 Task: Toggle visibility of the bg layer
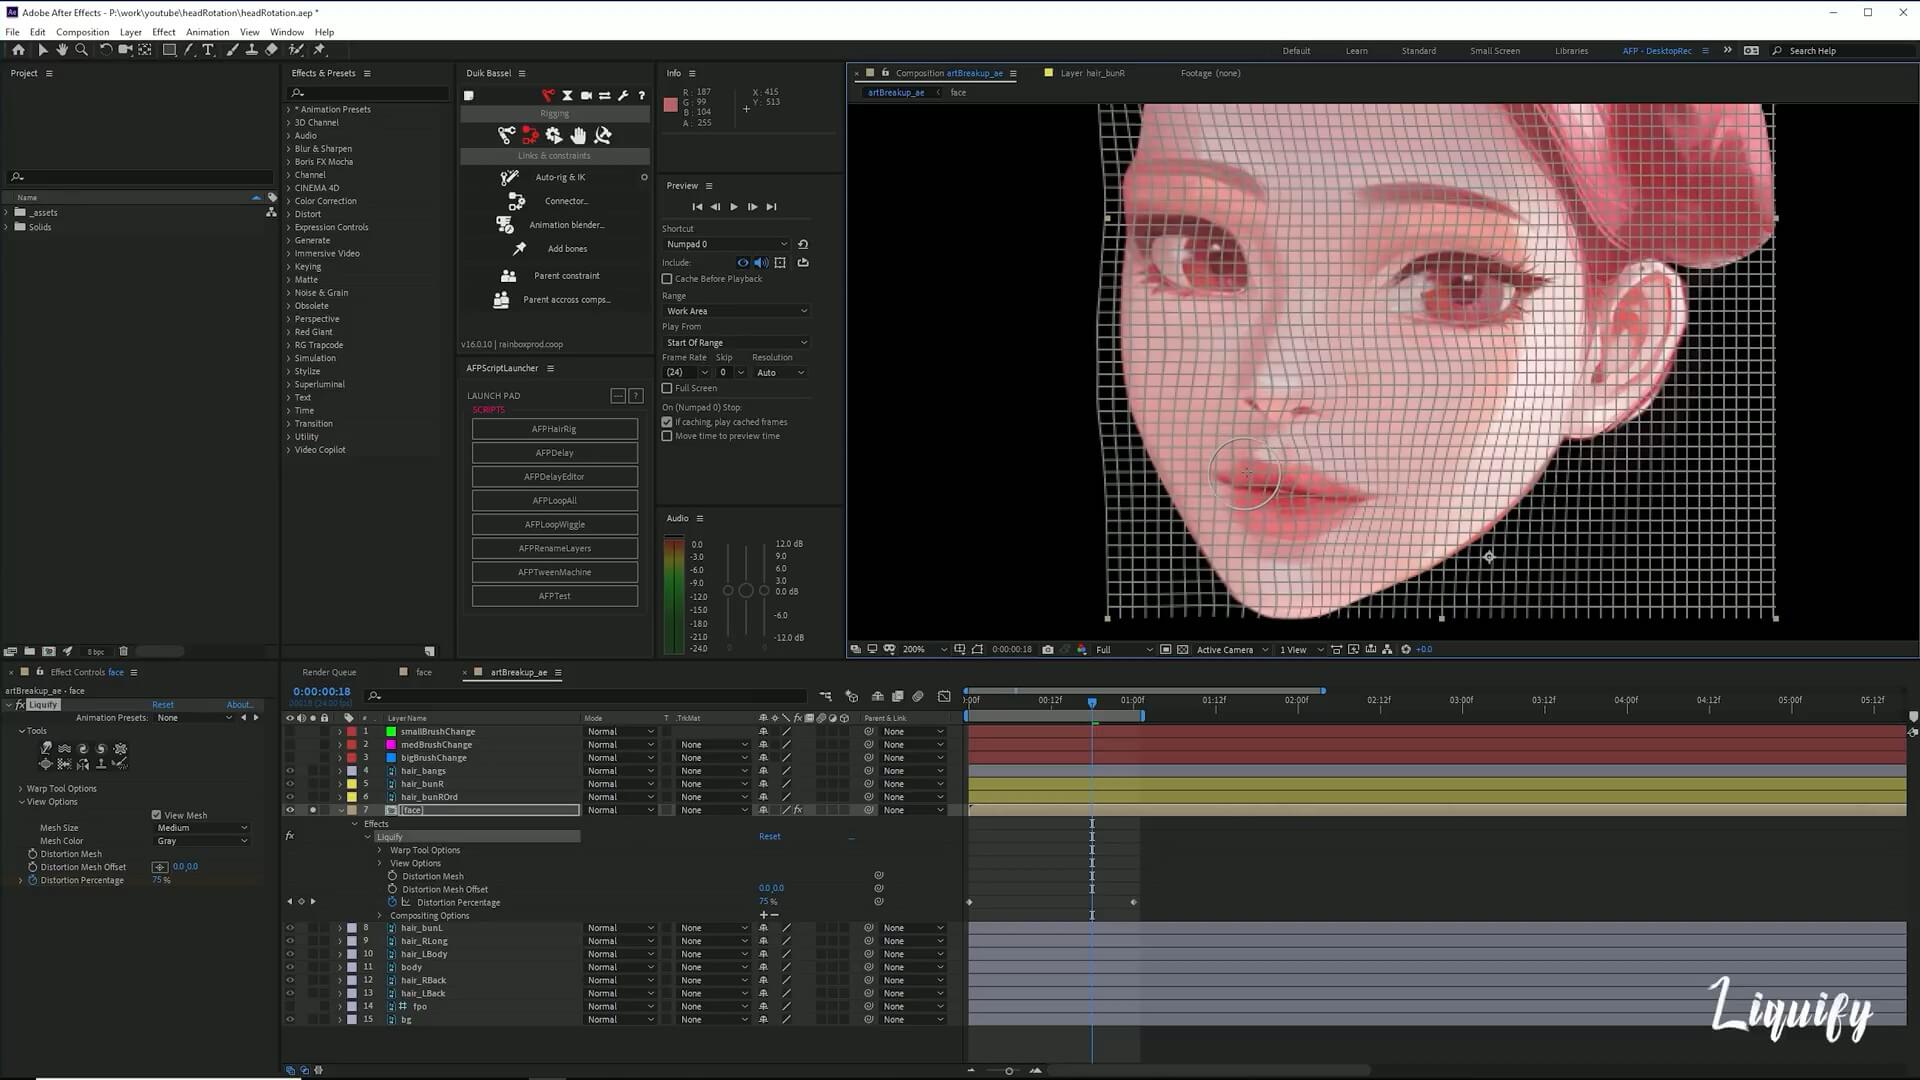(290, 1020)
